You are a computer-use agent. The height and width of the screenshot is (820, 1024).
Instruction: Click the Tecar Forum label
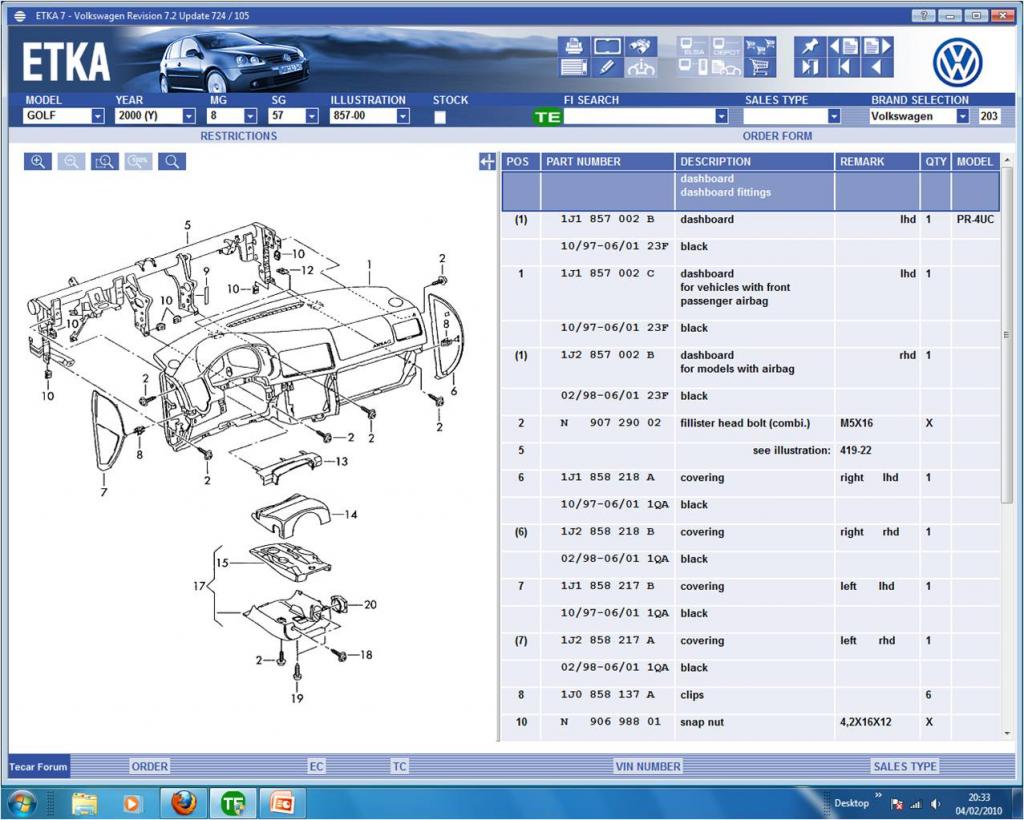click(39, 766)
